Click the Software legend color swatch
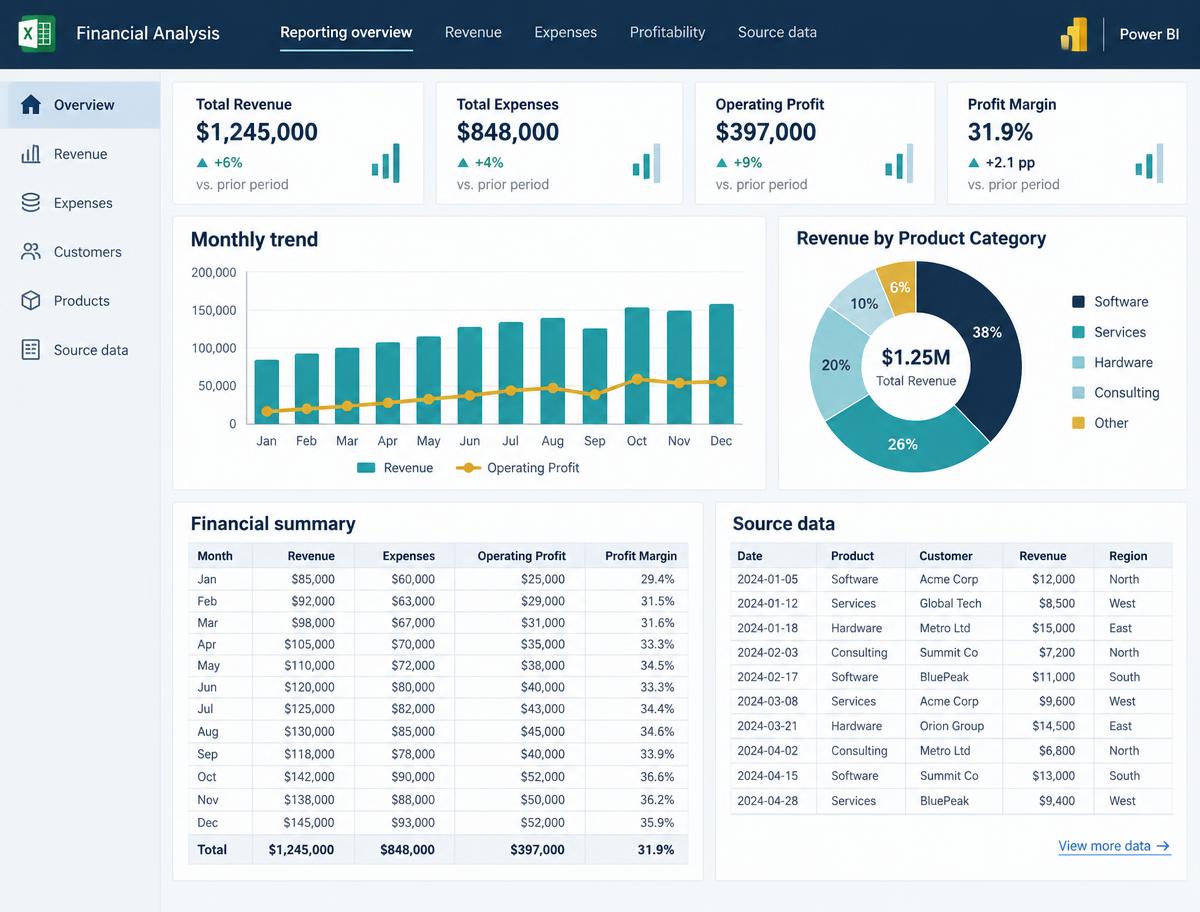 [x=1078, y=302]
